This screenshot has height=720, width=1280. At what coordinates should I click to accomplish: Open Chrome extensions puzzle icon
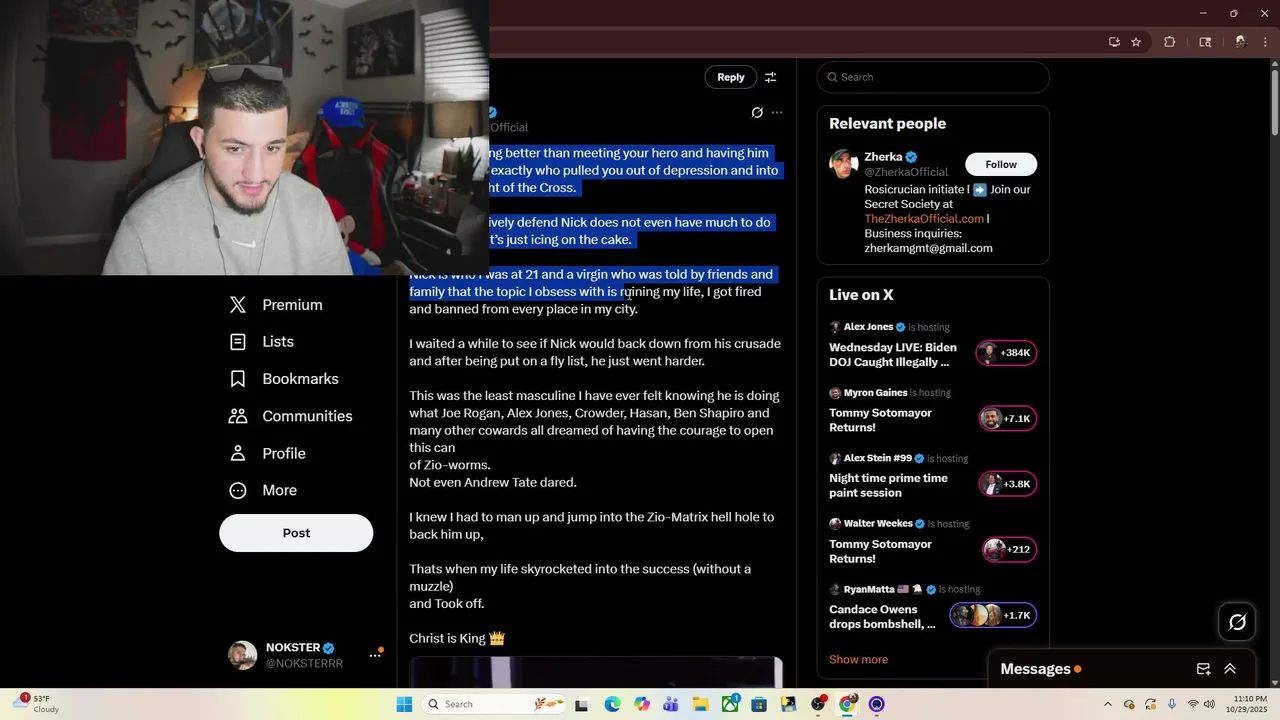pos(1170,42)
